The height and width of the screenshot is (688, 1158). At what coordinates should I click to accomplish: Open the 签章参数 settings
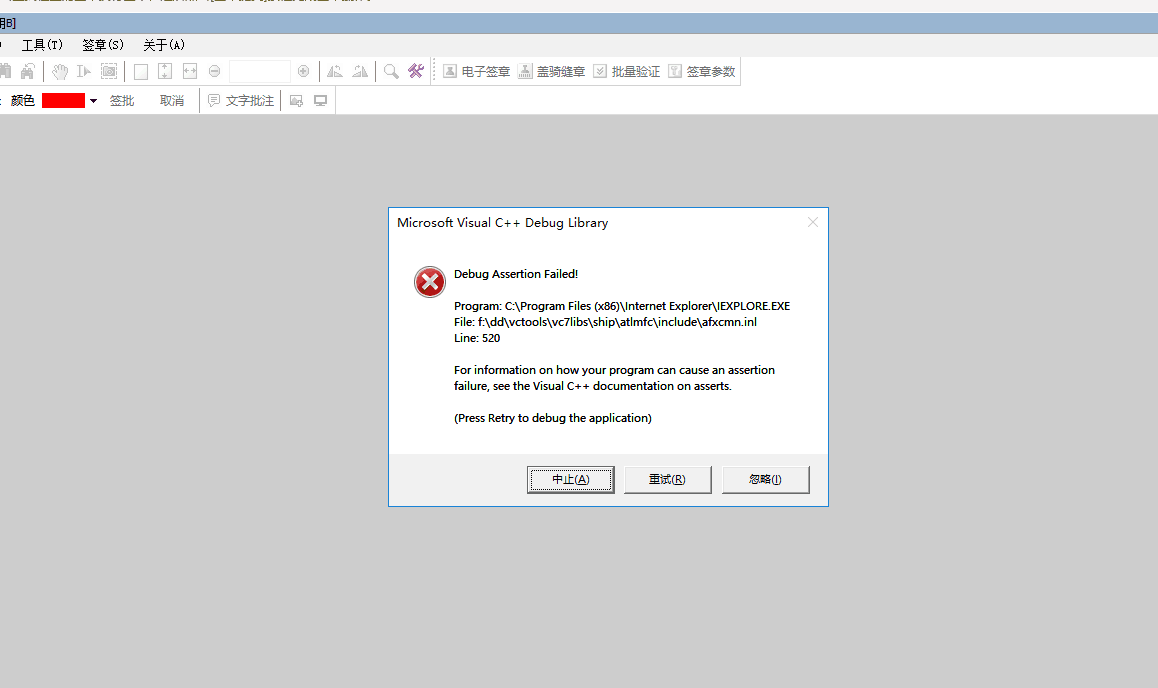click(x=701, y=71)
